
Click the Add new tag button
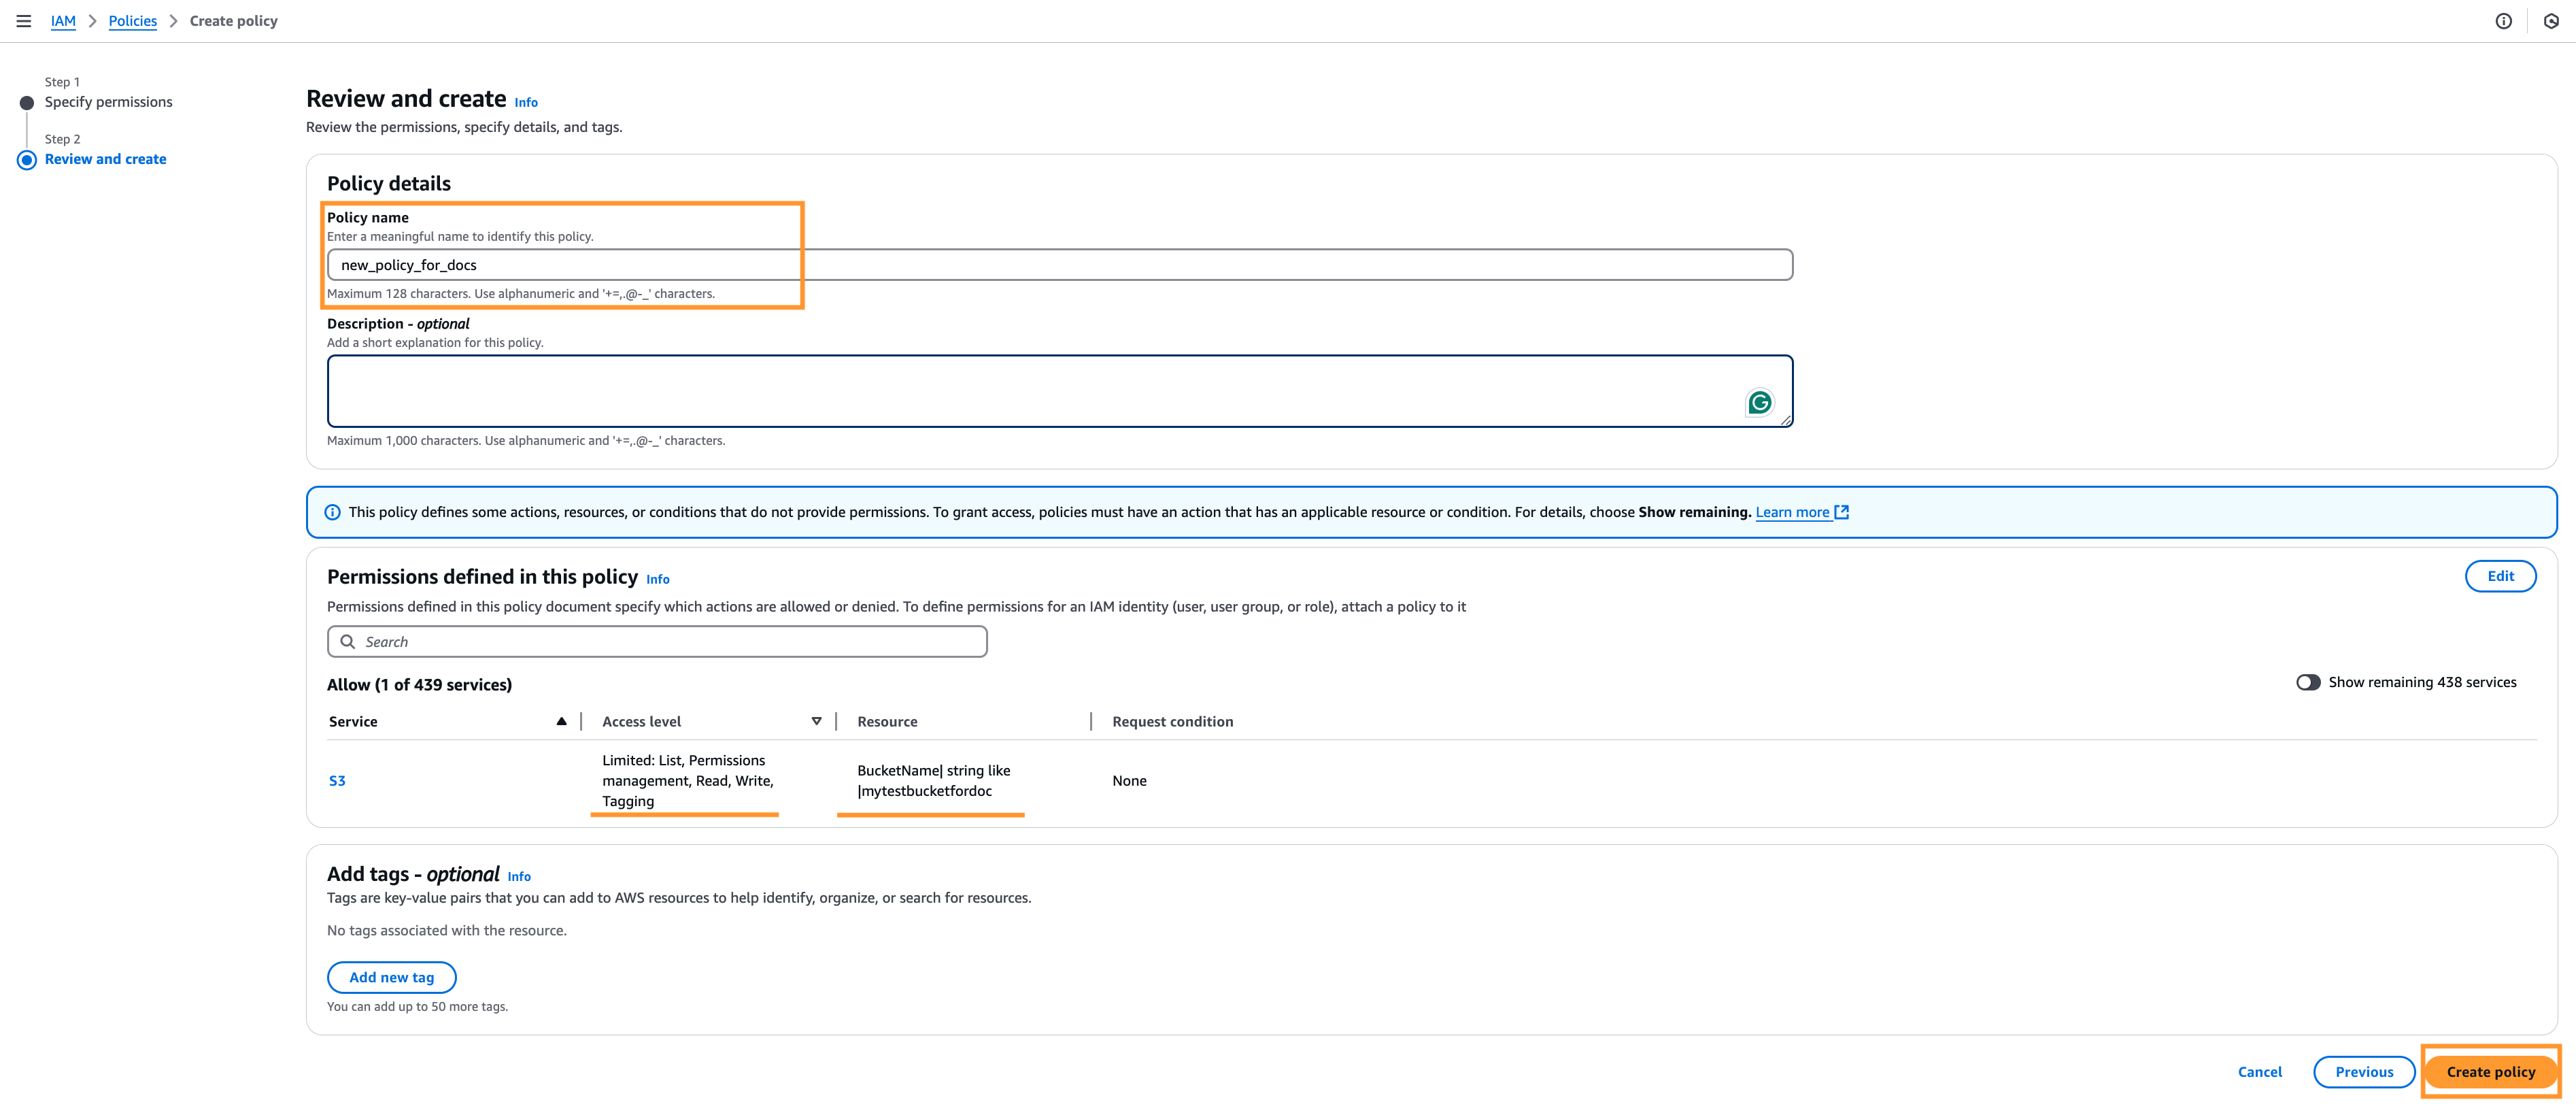click(x=391, y=977)
